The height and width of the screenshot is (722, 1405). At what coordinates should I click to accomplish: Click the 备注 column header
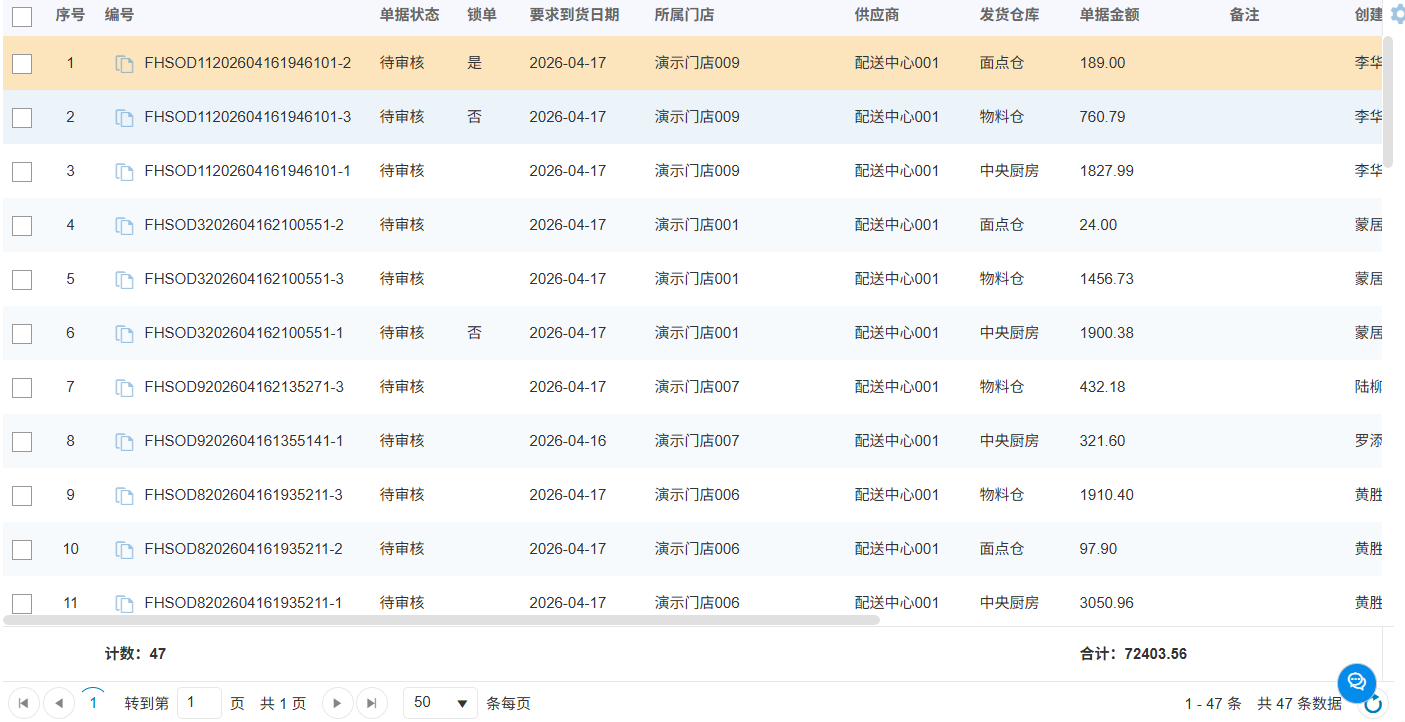1244,15
